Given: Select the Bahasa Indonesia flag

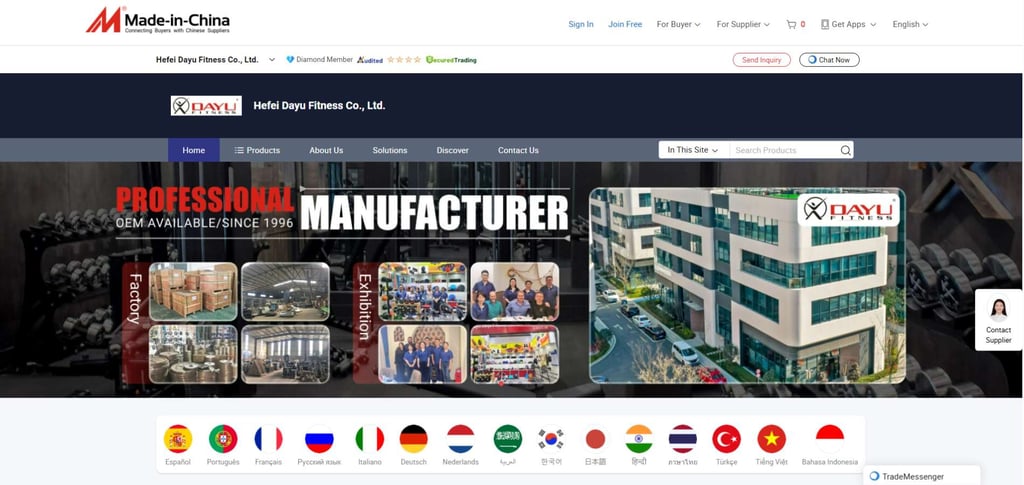Looking at the screenshot, I should coord(830,439).
